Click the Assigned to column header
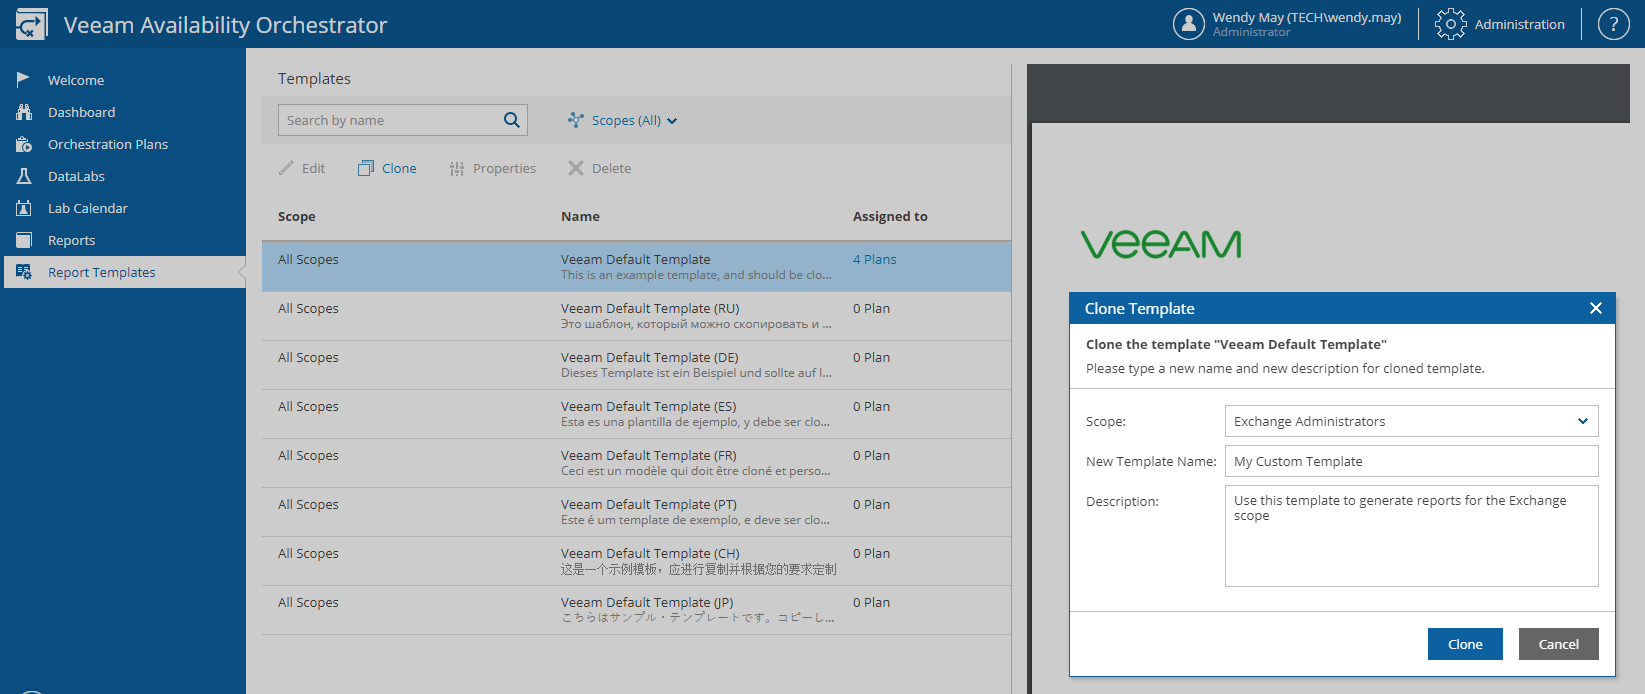1645x694 pixels. click(x=890, y=216)
